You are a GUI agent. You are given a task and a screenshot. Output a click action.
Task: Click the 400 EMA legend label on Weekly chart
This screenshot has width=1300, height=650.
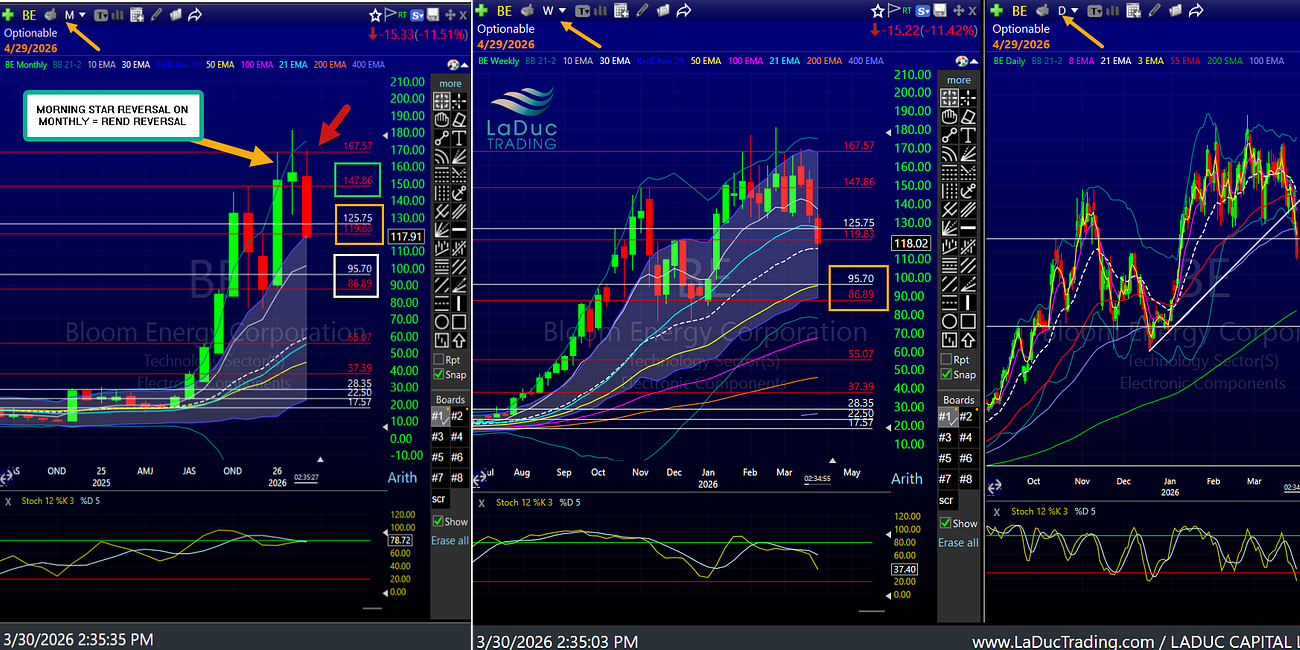866,61
